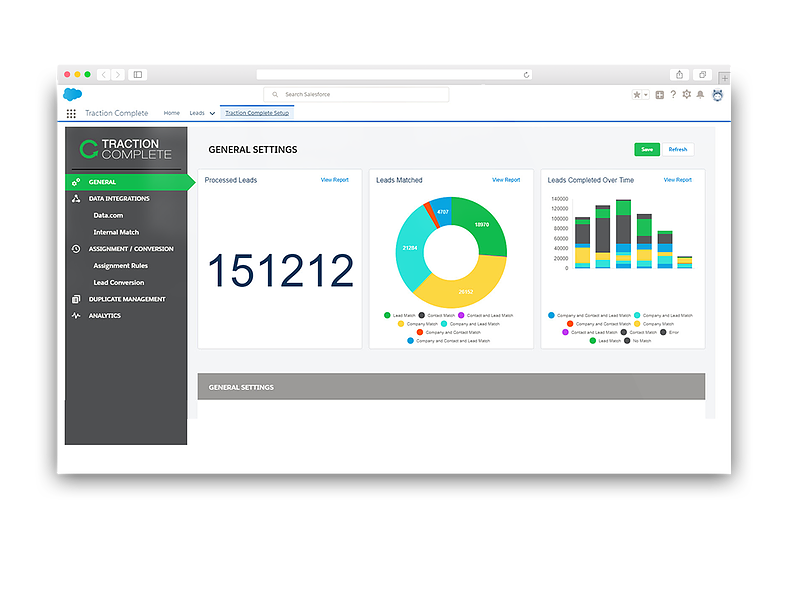Click the blue 4707 donut segment
This screenshot has height=603, width=792.
tap(442, 212)
